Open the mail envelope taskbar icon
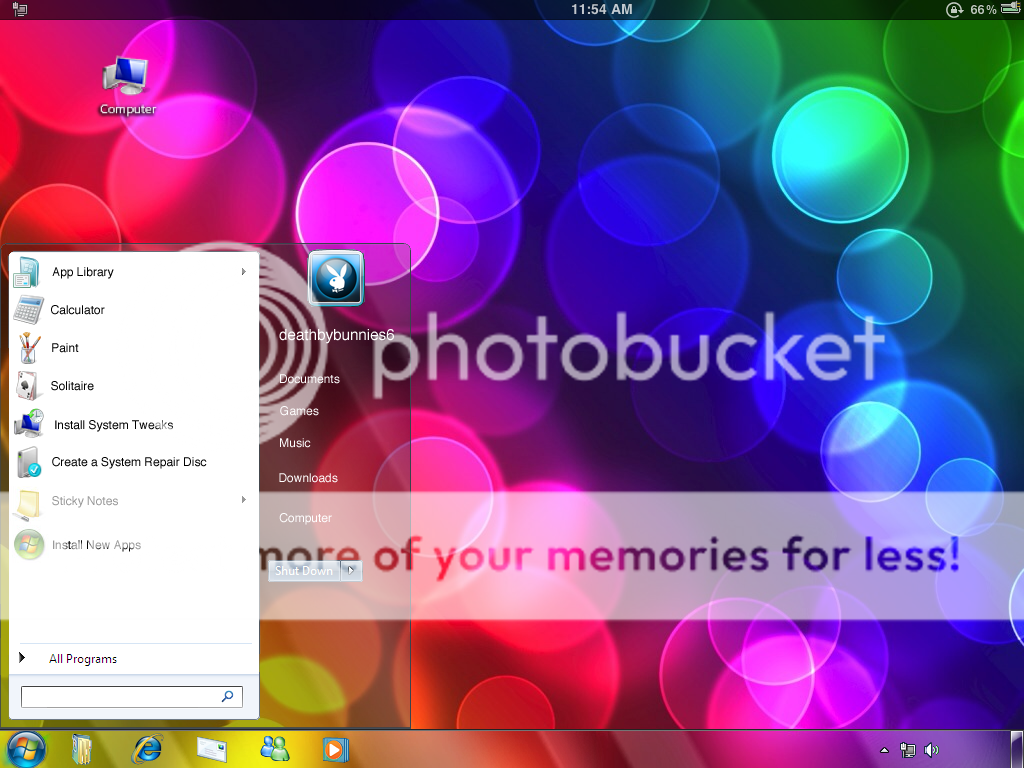 (212, 749)
